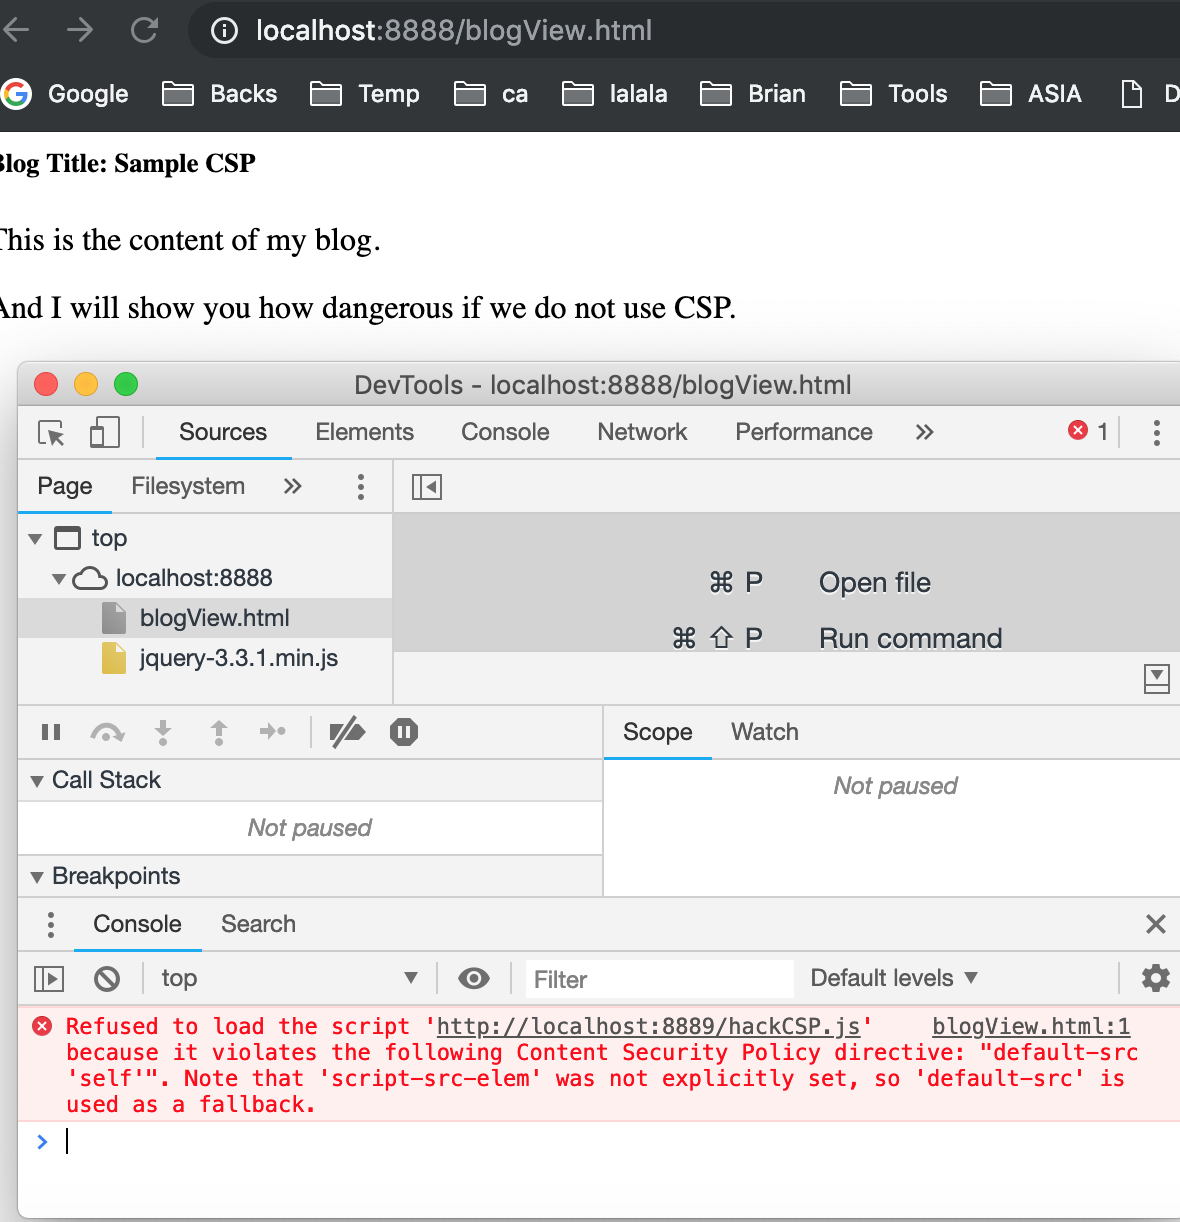Screen dimensions: 1180x1222
Task: Open the top execution context dropdown
Action: [289, 978]
